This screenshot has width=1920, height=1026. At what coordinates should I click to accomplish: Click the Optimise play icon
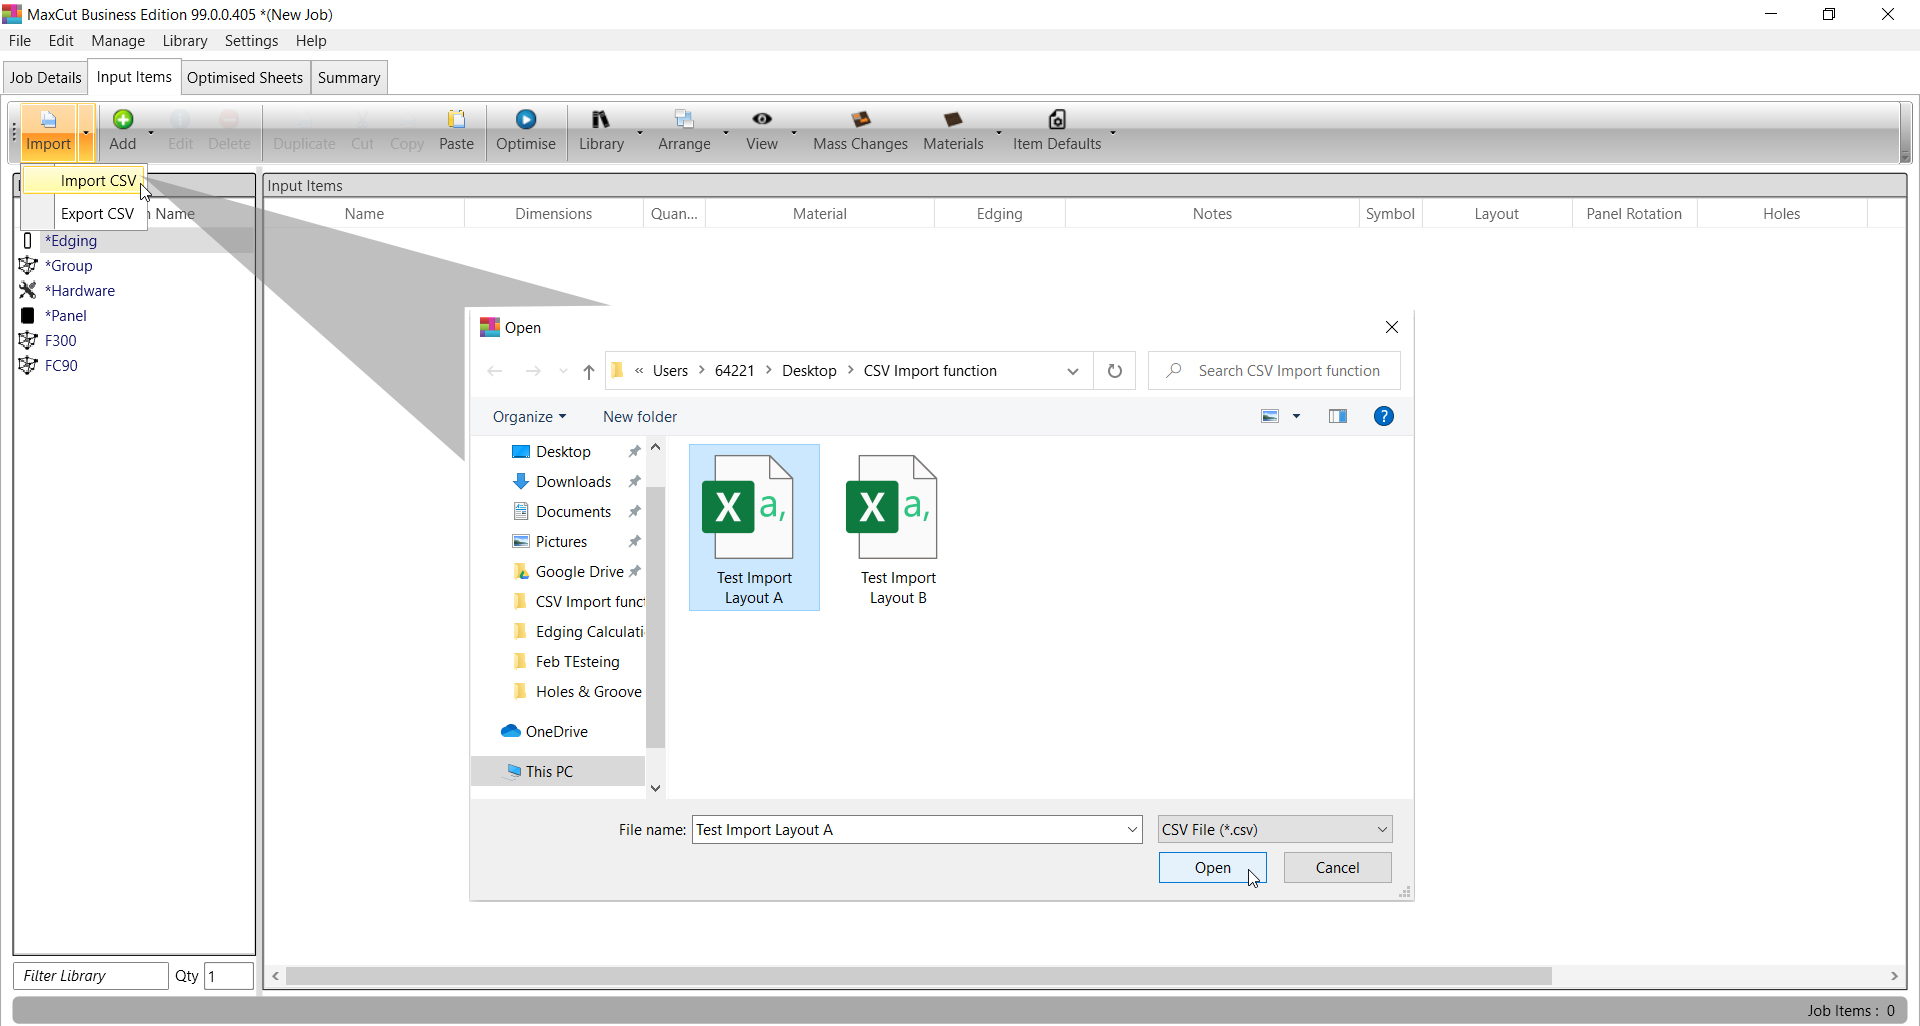click(x=525, y=120)
